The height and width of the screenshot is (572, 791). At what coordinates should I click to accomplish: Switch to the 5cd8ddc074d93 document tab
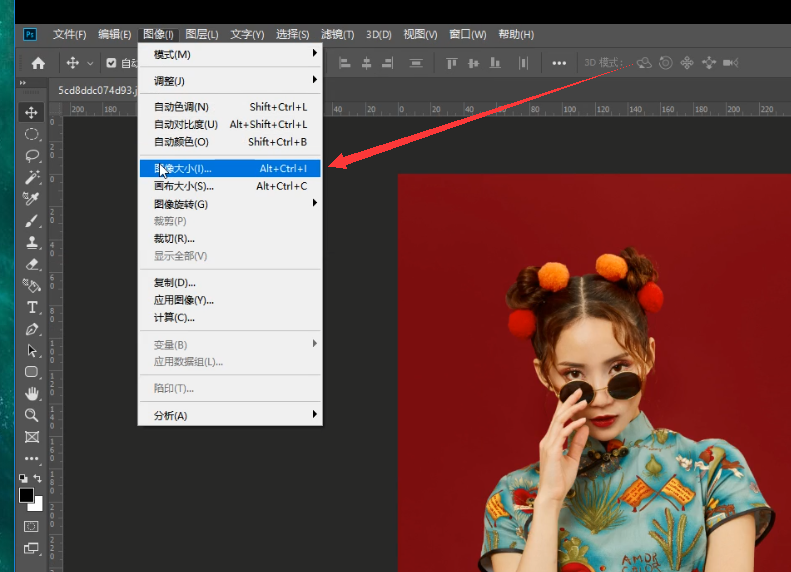(x=95, y=90)
